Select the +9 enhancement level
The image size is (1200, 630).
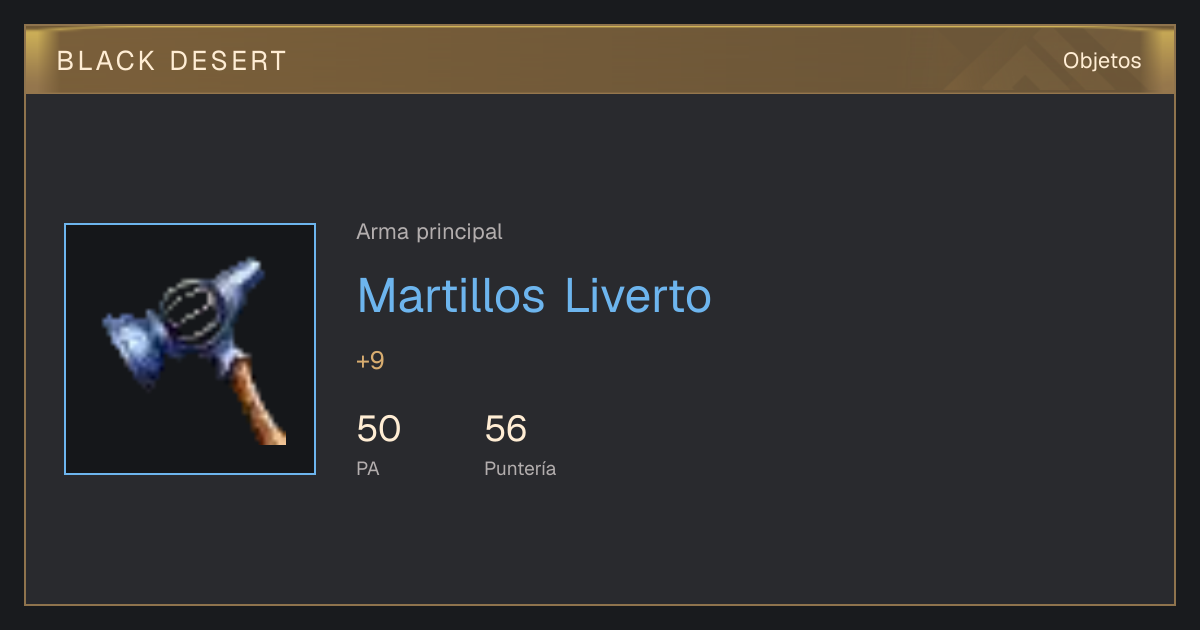(370, 361)
